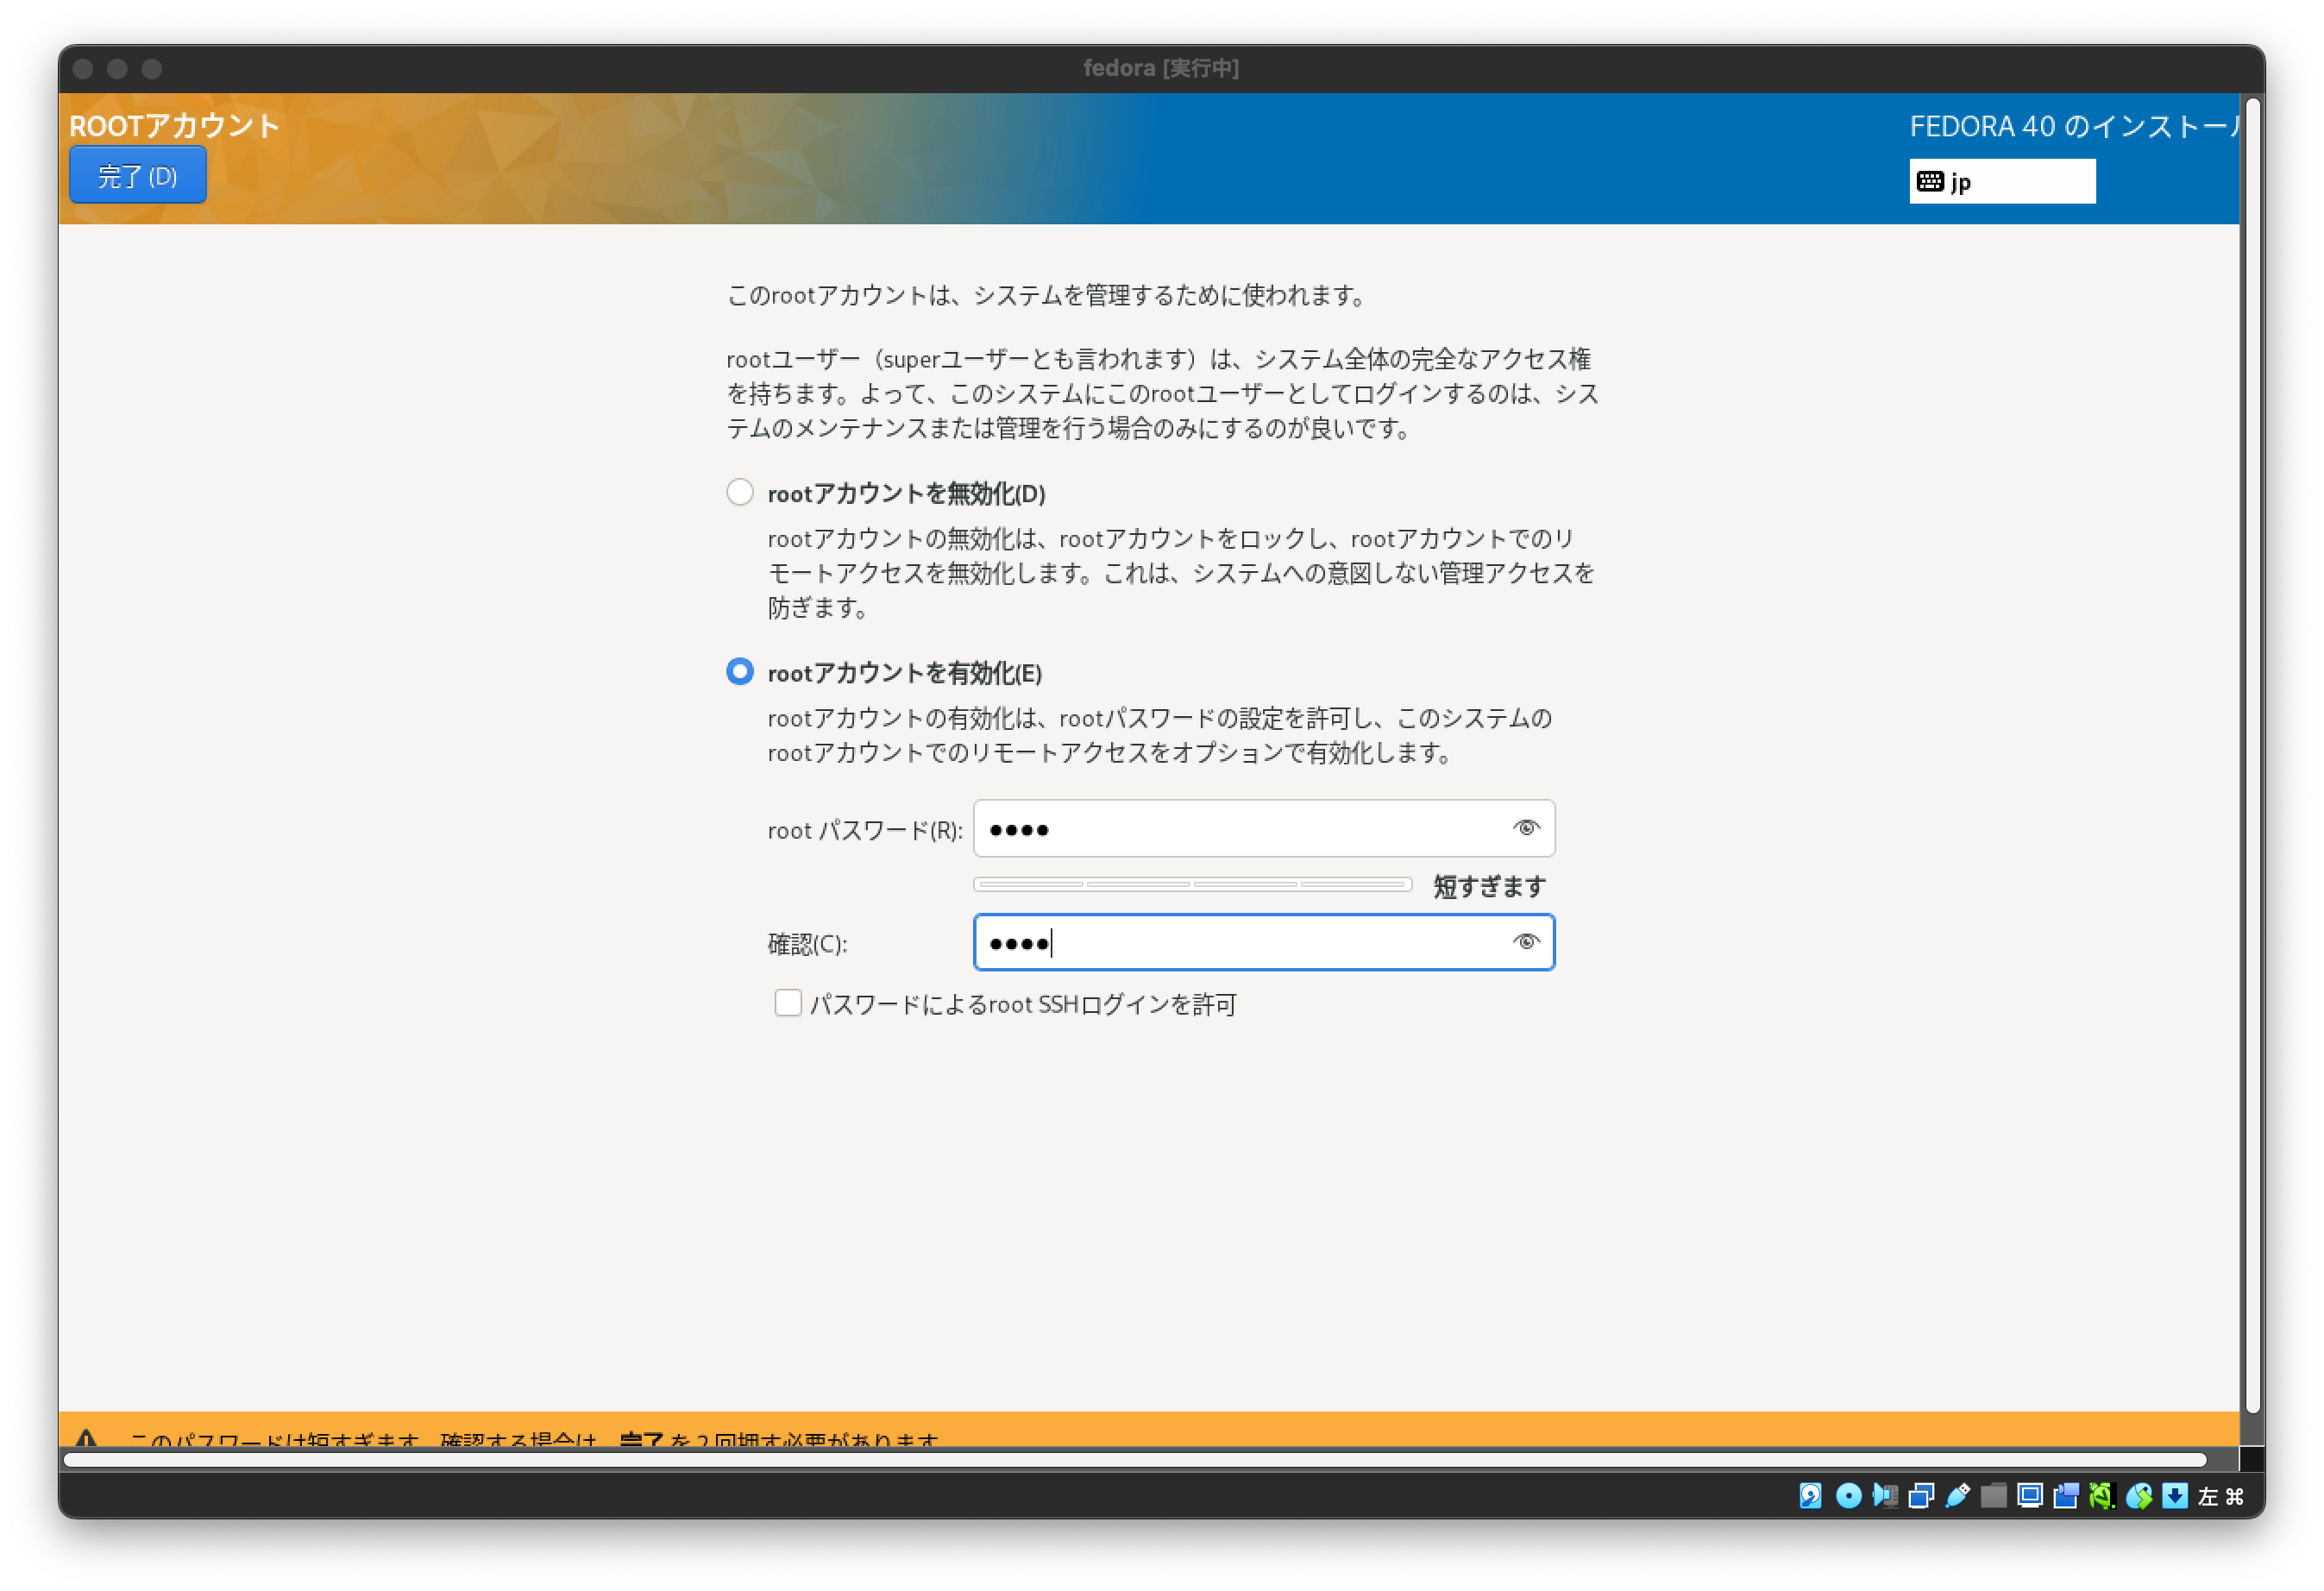Viewport: 2324px width, 1591px height.
Task: Click the mouse integration status icon
Action: (2138, 1496)
